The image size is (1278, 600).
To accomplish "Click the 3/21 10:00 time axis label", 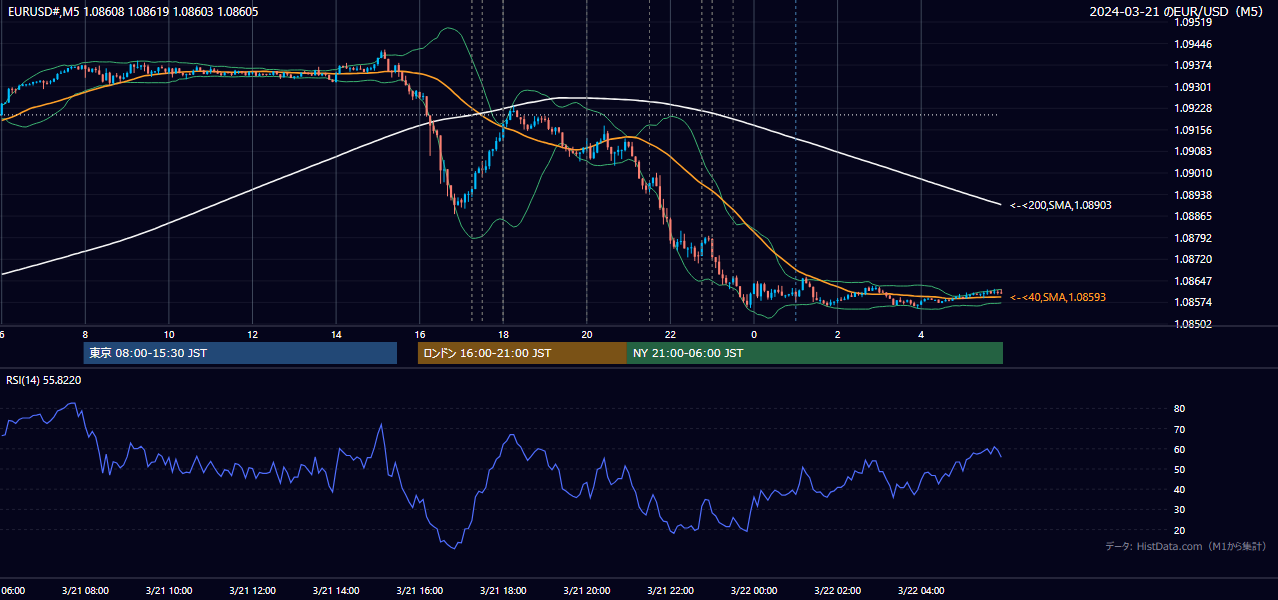I will pyautogui.click(x=168, y=591).
